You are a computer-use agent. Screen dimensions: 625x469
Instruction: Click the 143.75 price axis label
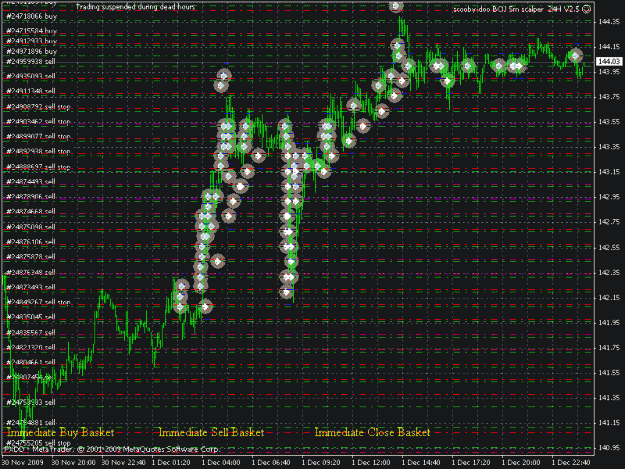click(609, 97)
